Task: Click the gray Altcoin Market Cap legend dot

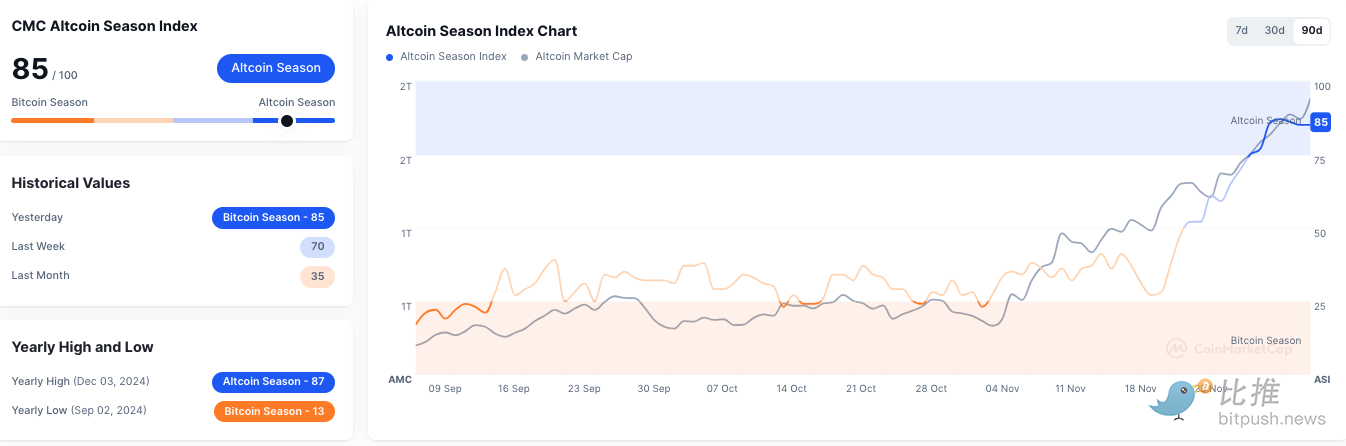Action: pos(525,57)
